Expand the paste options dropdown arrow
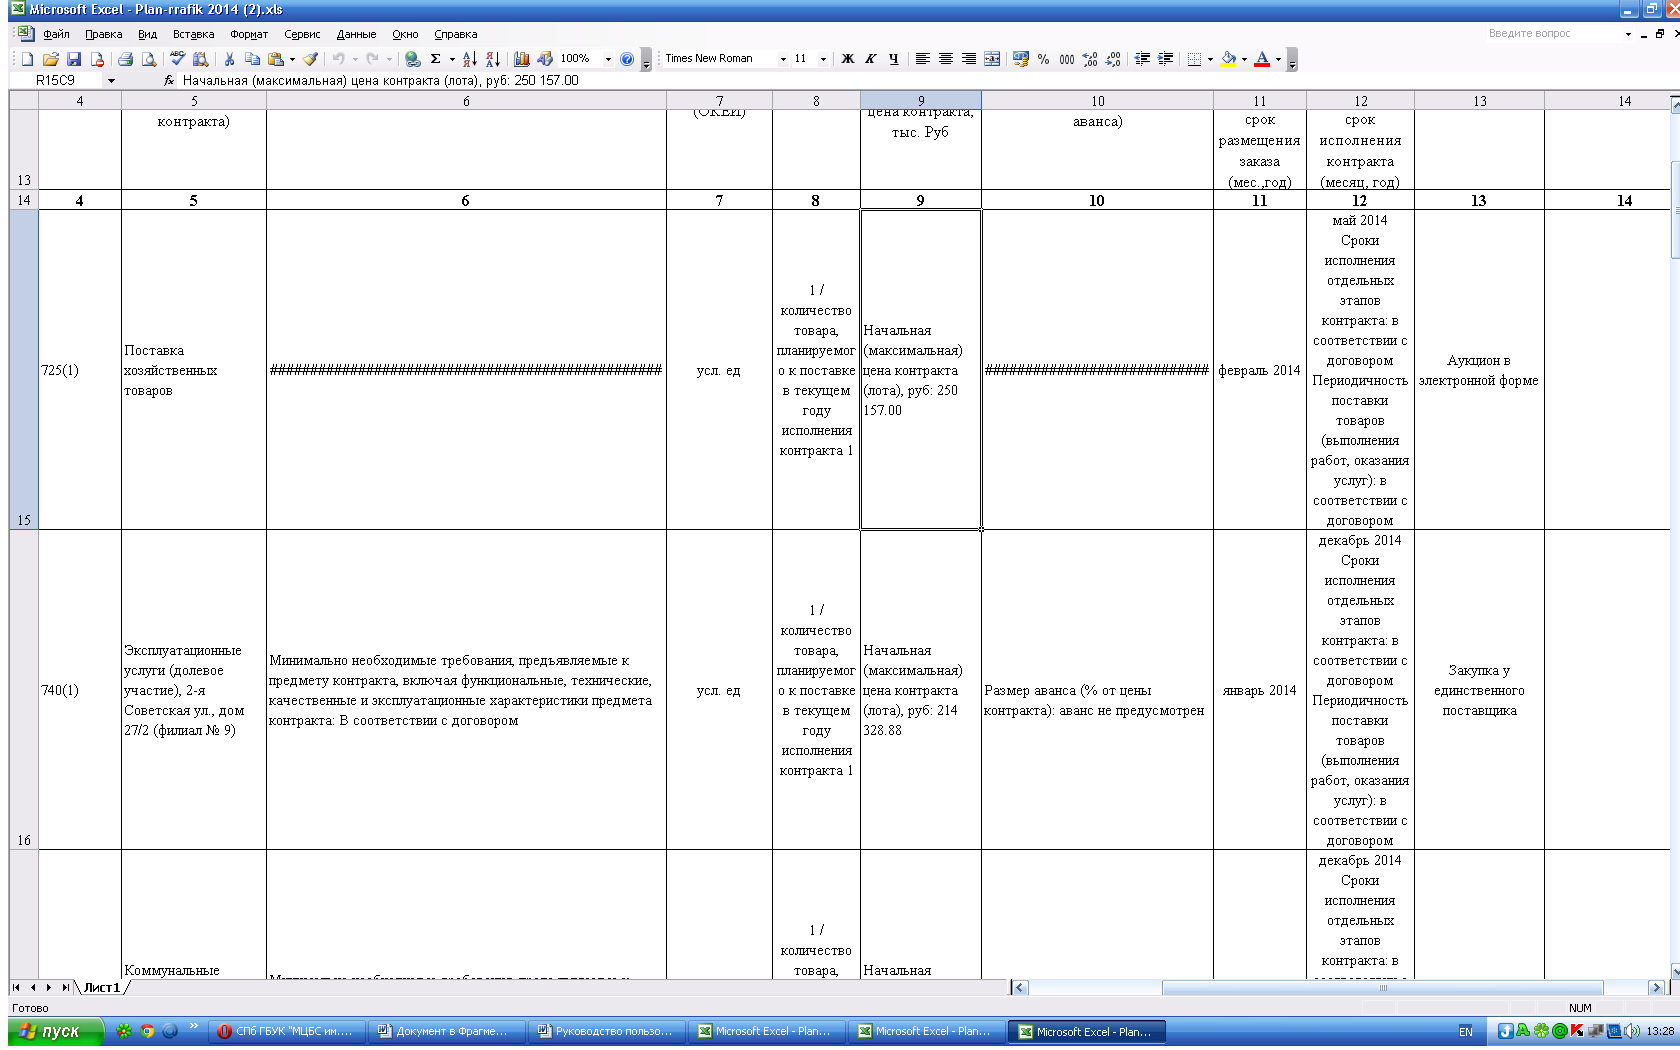The width and height of the screenshot is (1680, 1050). coord(292,59)
